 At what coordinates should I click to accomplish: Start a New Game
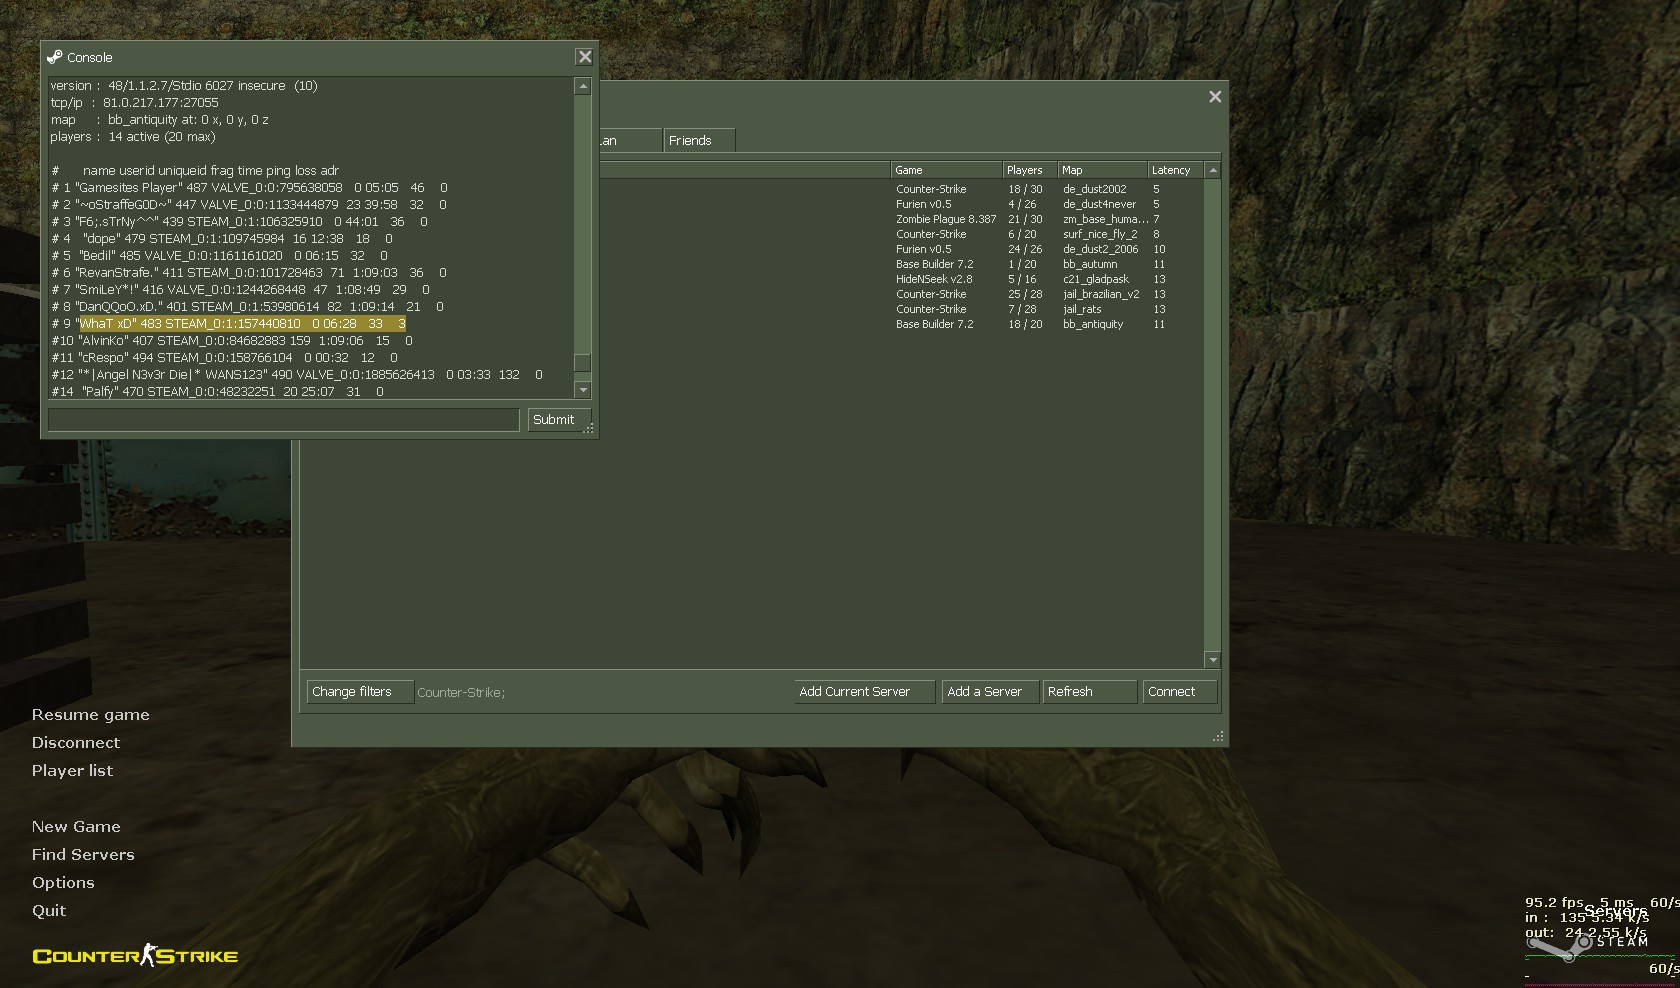pos(76,827)
